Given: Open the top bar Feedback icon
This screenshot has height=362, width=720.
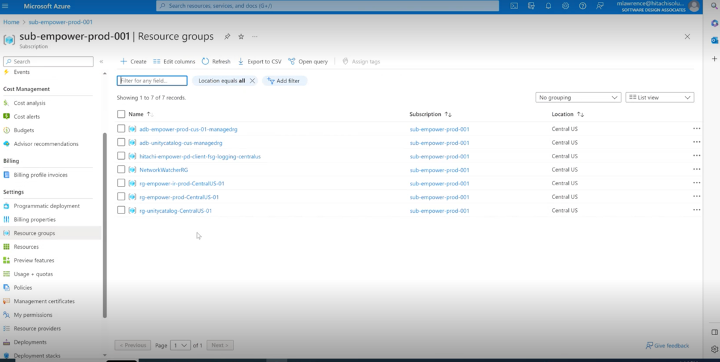Looking at the screenshot, I should coord(600,6).
